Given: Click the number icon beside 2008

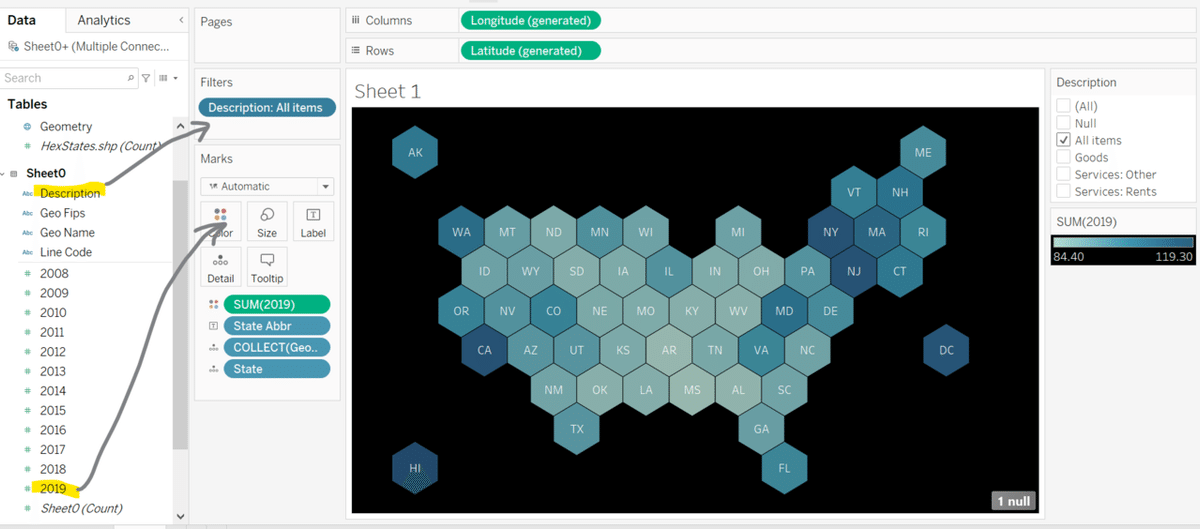Looking at the screenshot, I should point(27,274).
